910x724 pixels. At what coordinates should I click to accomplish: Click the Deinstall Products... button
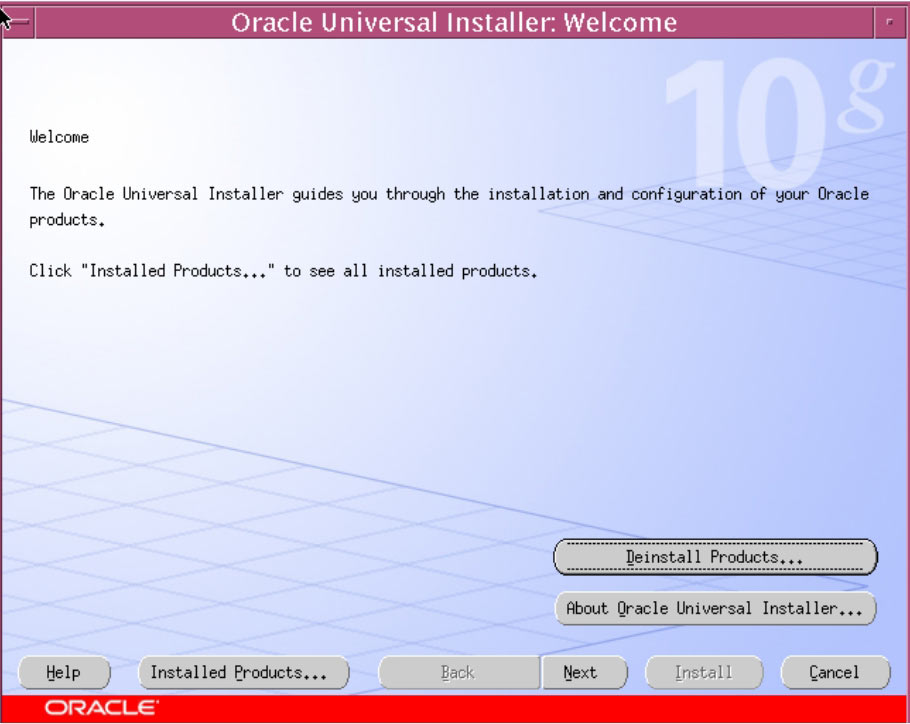pyautogui.click(x=716, y=557)
